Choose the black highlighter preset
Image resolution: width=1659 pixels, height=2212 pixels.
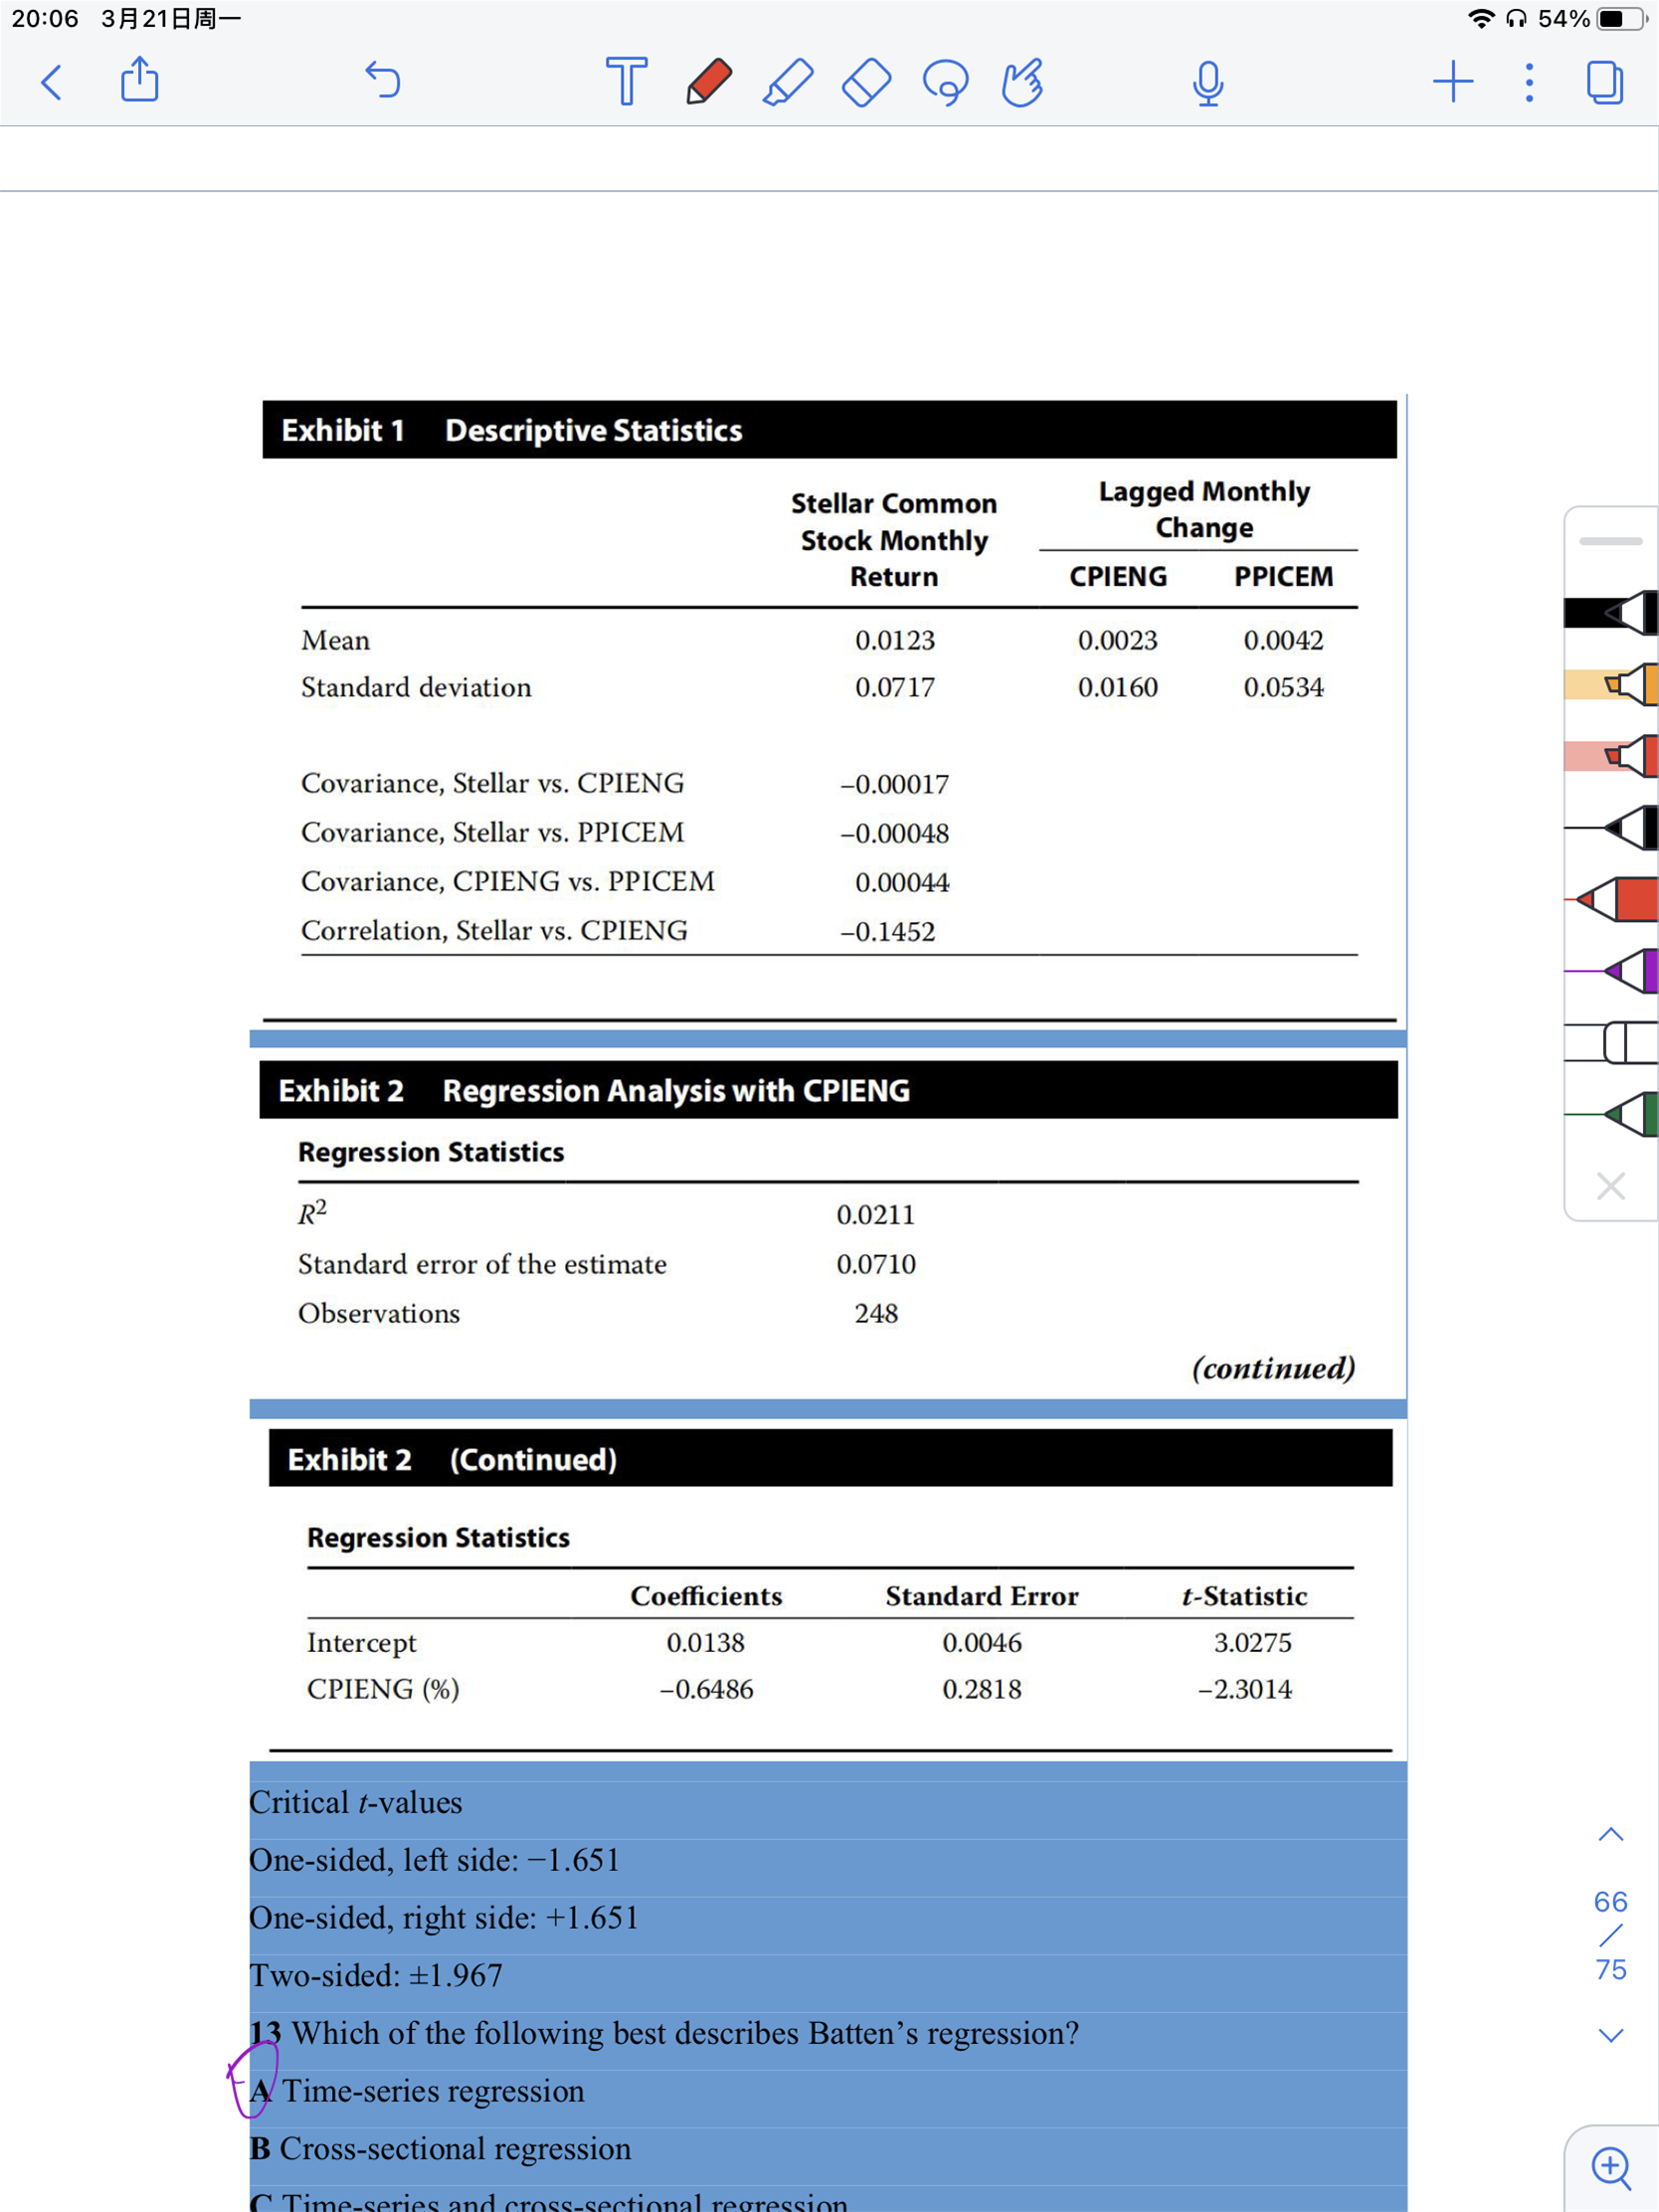1611,612
